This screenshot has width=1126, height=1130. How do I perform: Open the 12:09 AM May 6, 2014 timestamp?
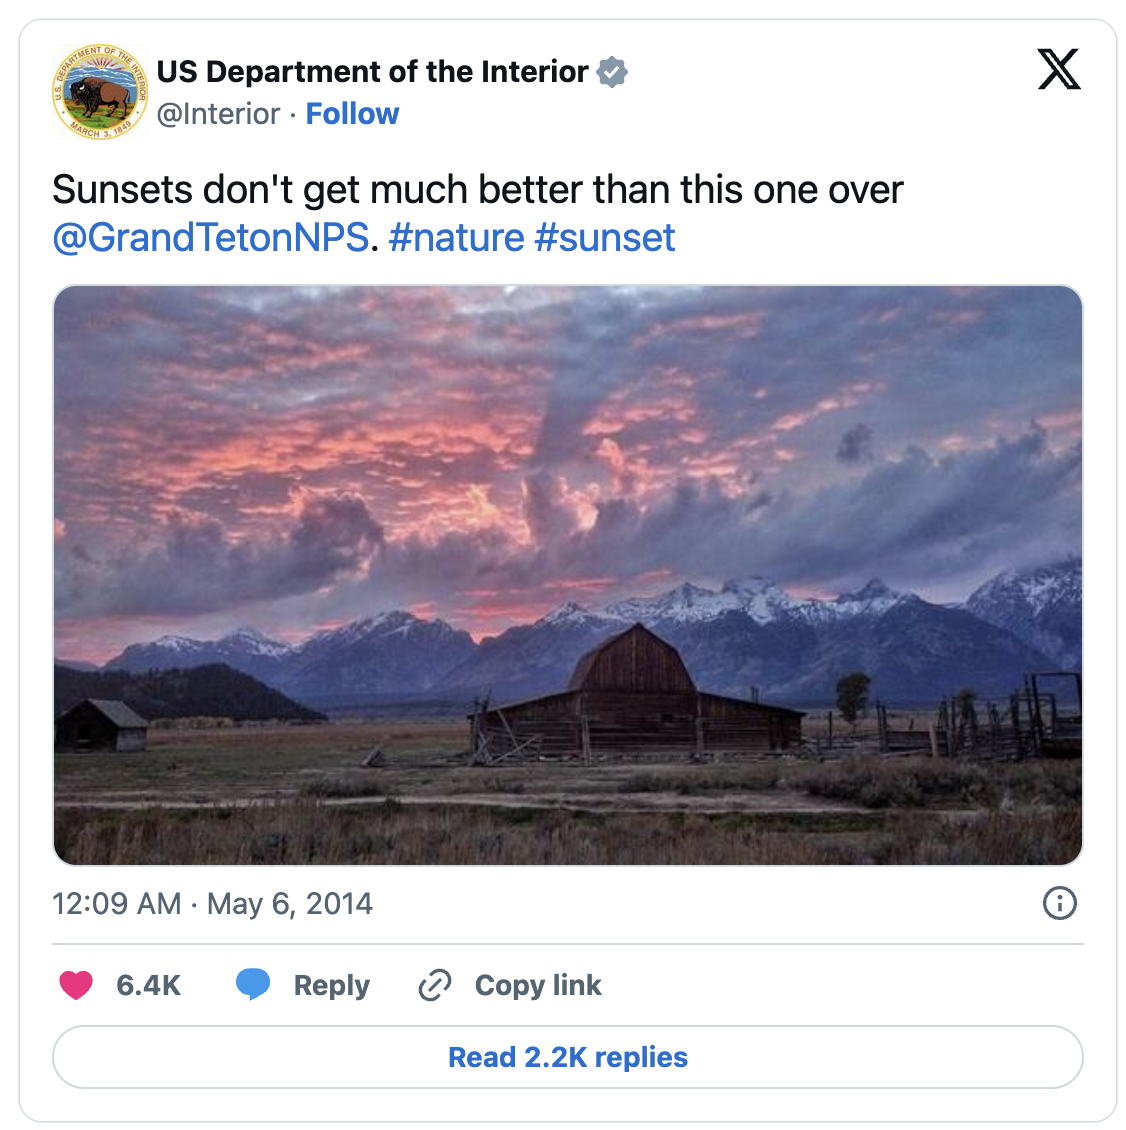[x=212, y=904]
